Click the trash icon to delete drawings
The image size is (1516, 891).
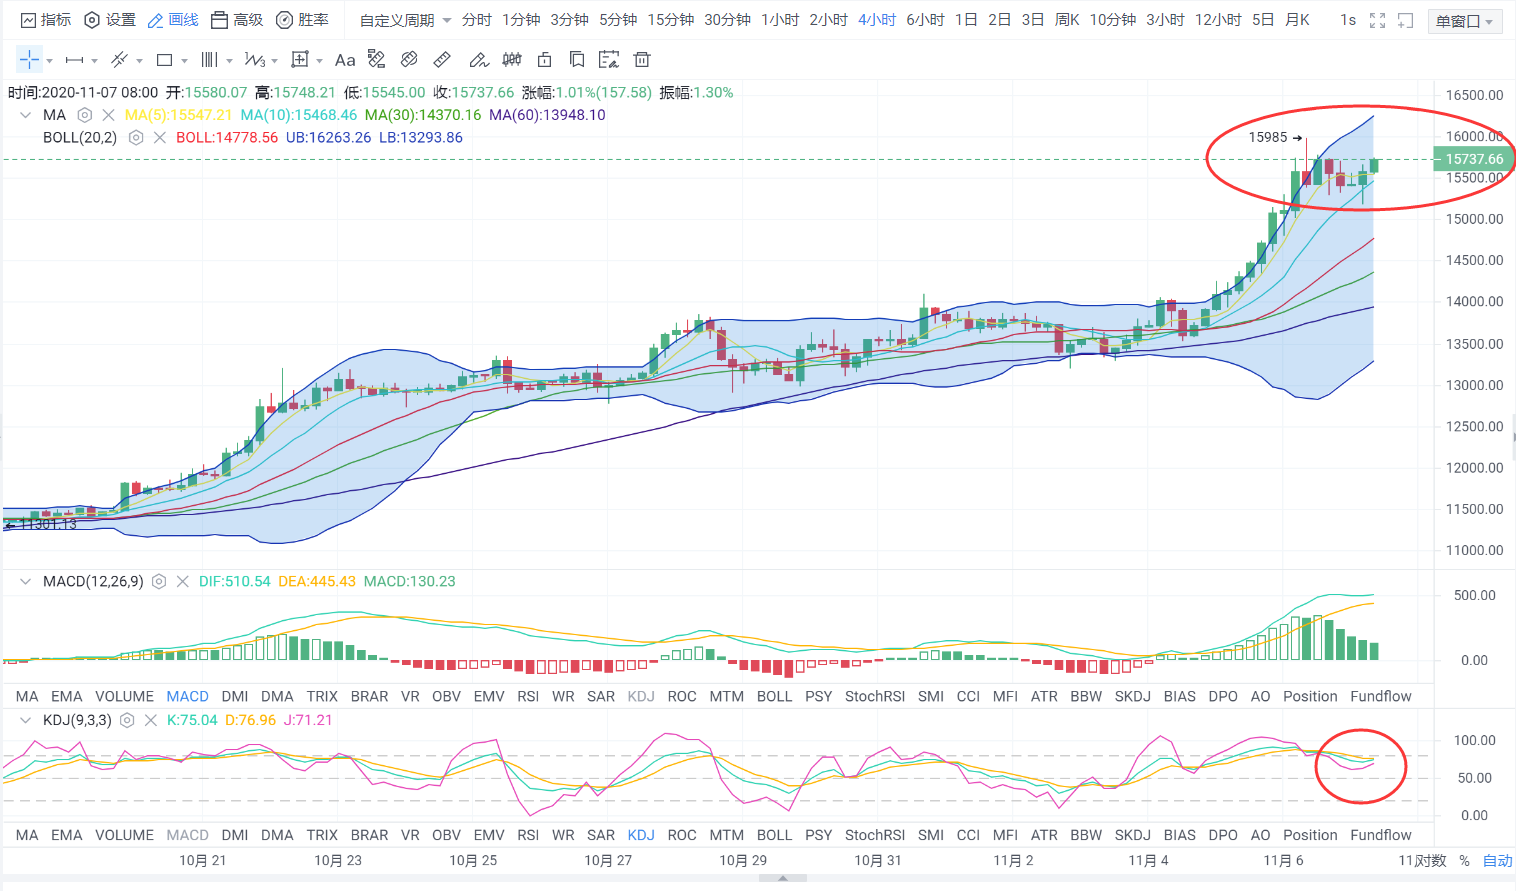(x=642, y=60)
